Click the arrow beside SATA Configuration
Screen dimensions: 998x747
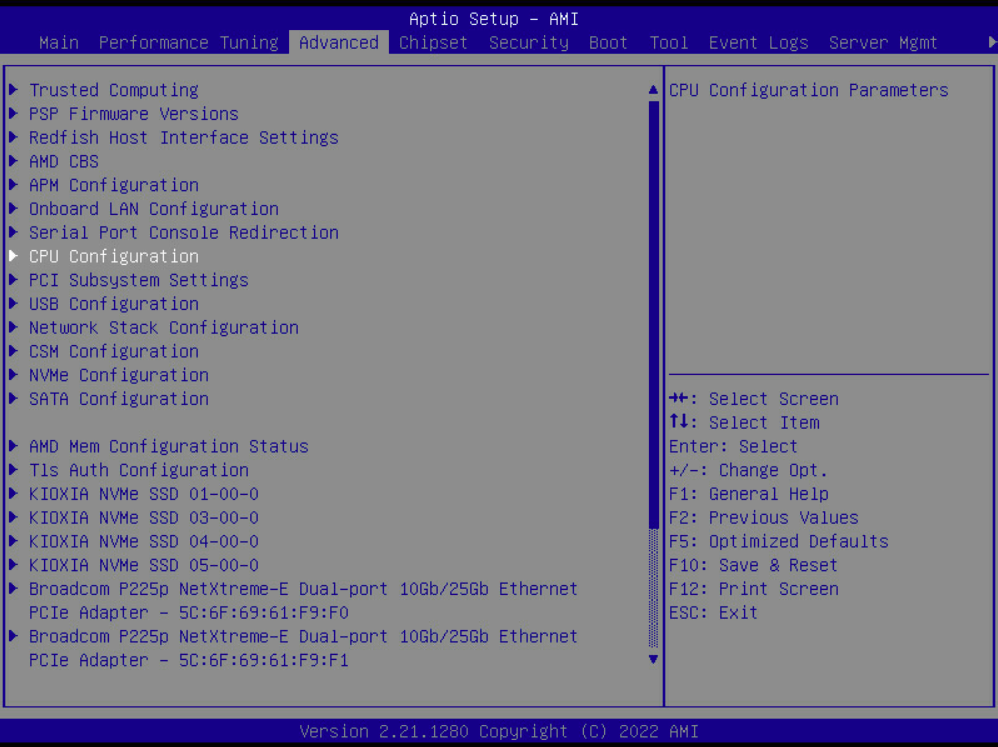[x=13, y=398]
